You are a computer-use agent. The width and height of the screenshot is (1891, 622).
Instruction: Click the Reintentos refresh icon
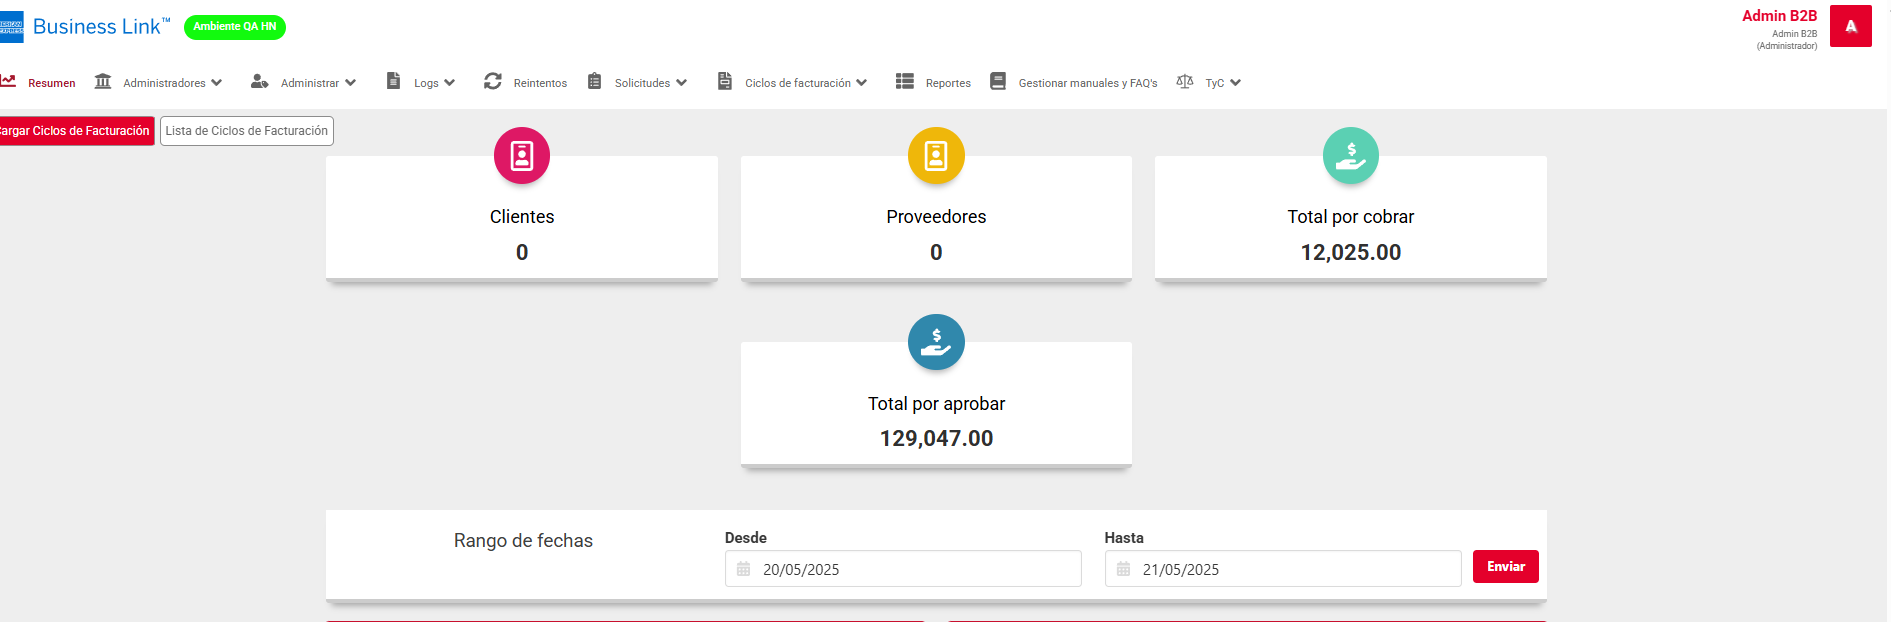point(493,82)
